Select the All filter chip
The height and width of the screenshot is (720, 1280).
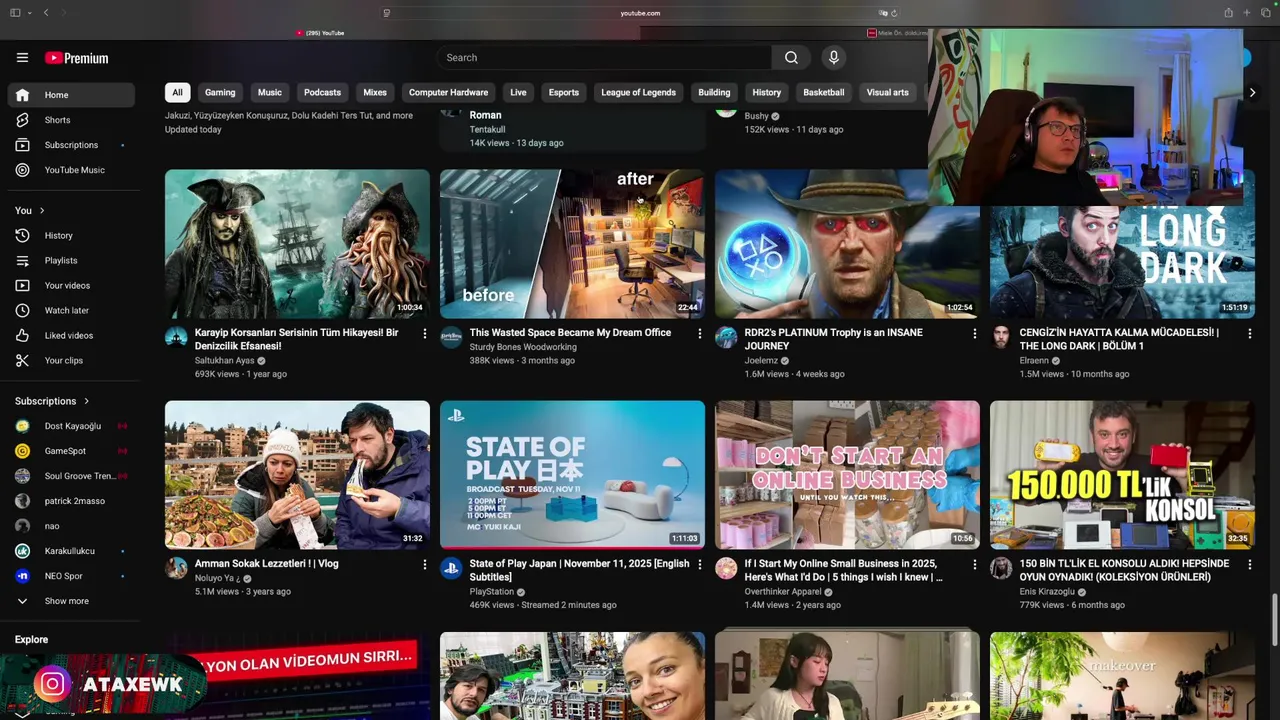177,93
